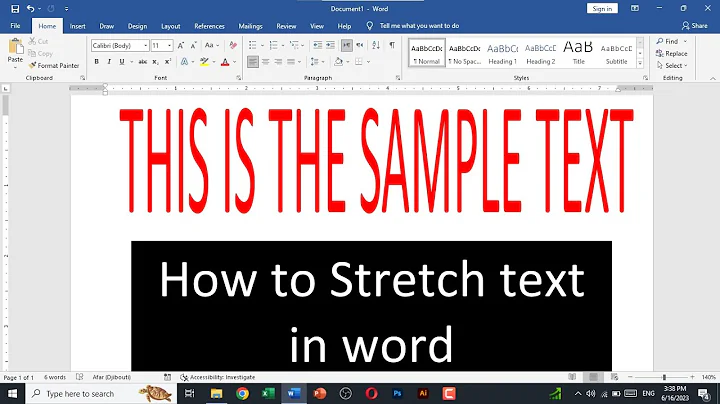The width and height of the screenshot is (720, 404).
Task: Open the borders dropdown arrow
Action: (368, 62)
